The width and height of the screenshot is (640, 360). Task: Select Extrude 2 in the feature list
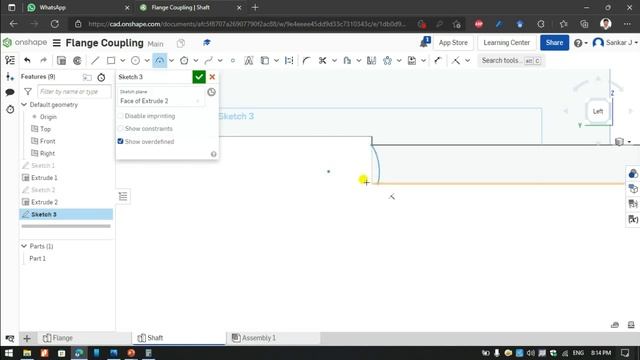pos(44,202)
